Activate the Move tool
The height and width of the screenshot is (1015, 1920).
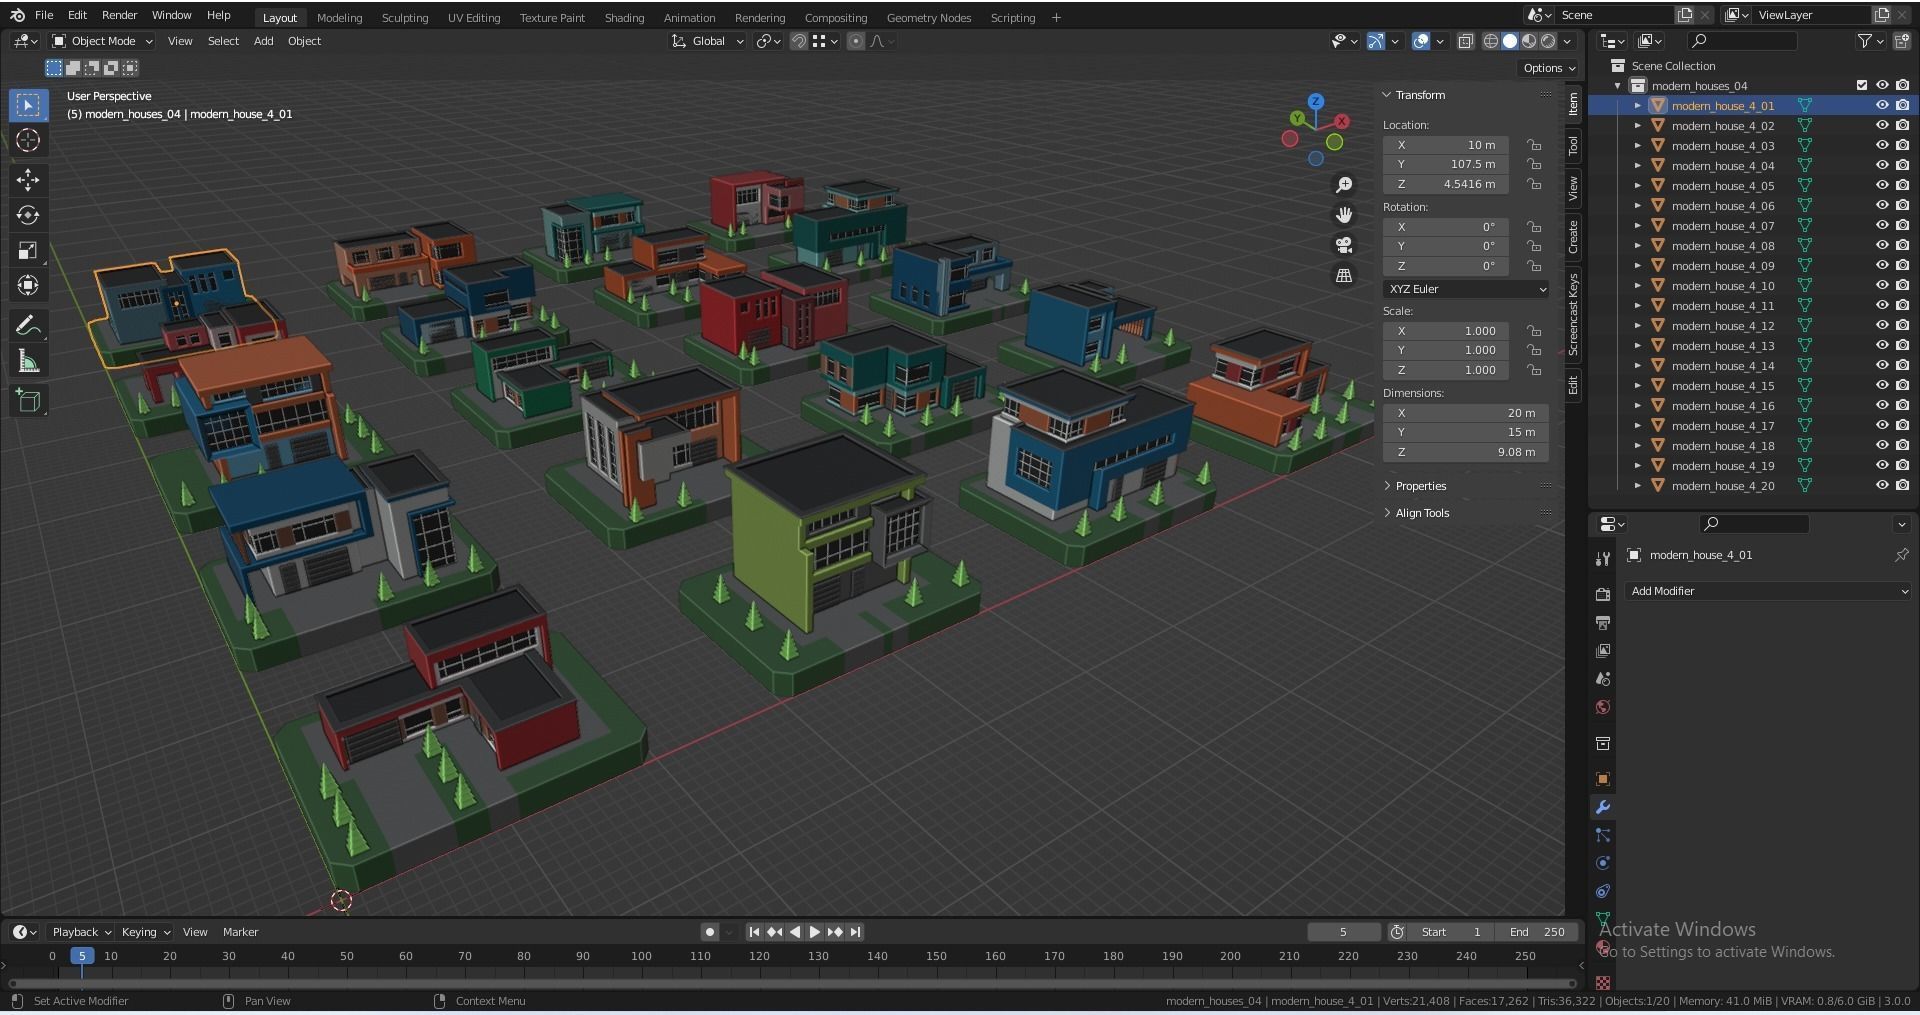(x=28, y=180)
